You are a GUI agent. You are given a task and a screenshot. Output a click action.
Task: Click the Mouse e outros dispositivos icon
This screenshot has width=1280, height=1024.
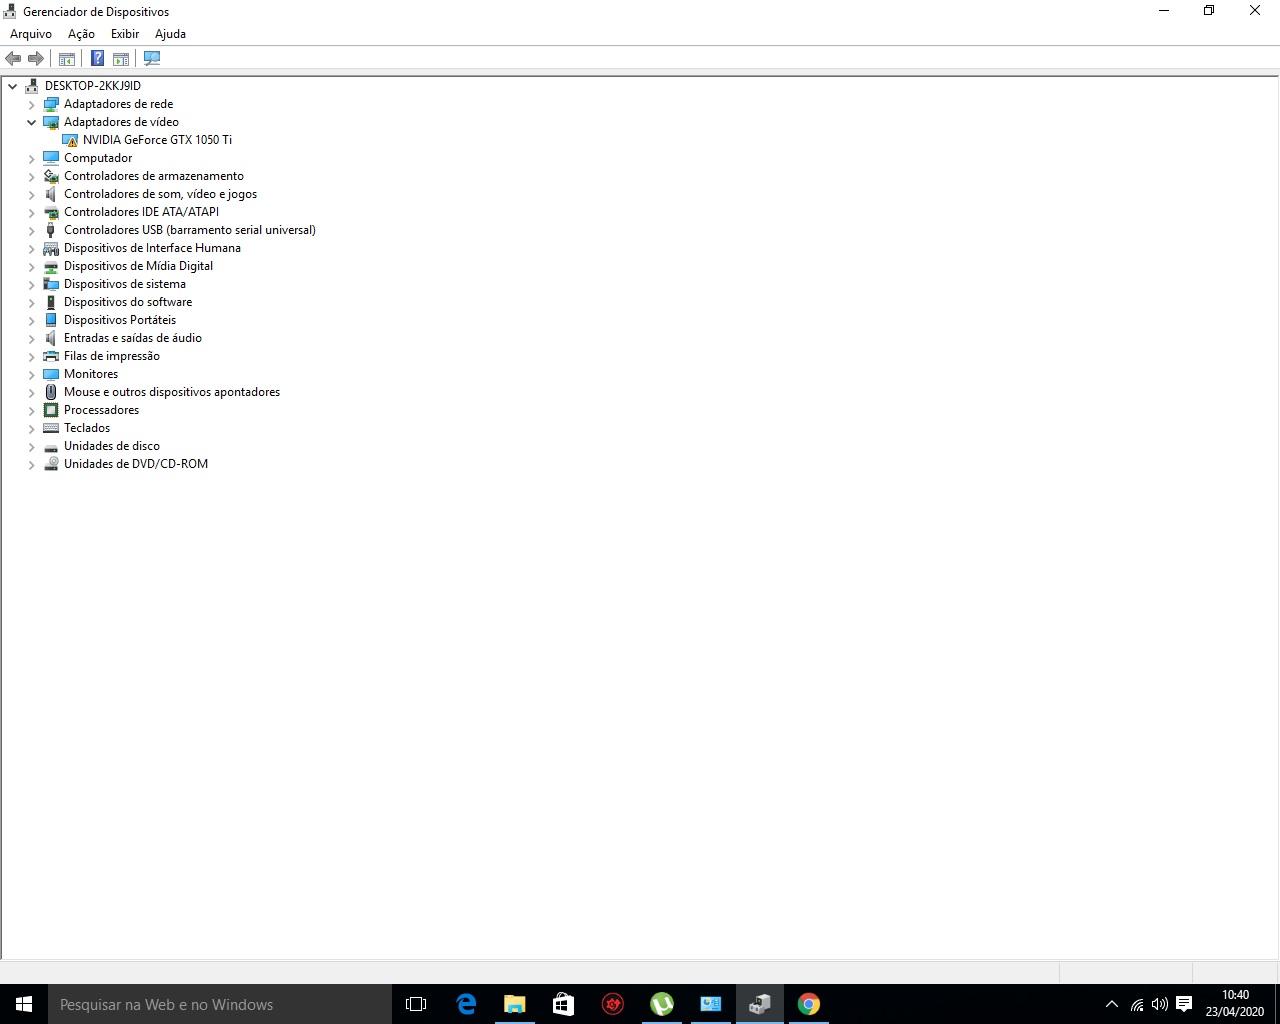pyautogui.click(x=51, y=392)
